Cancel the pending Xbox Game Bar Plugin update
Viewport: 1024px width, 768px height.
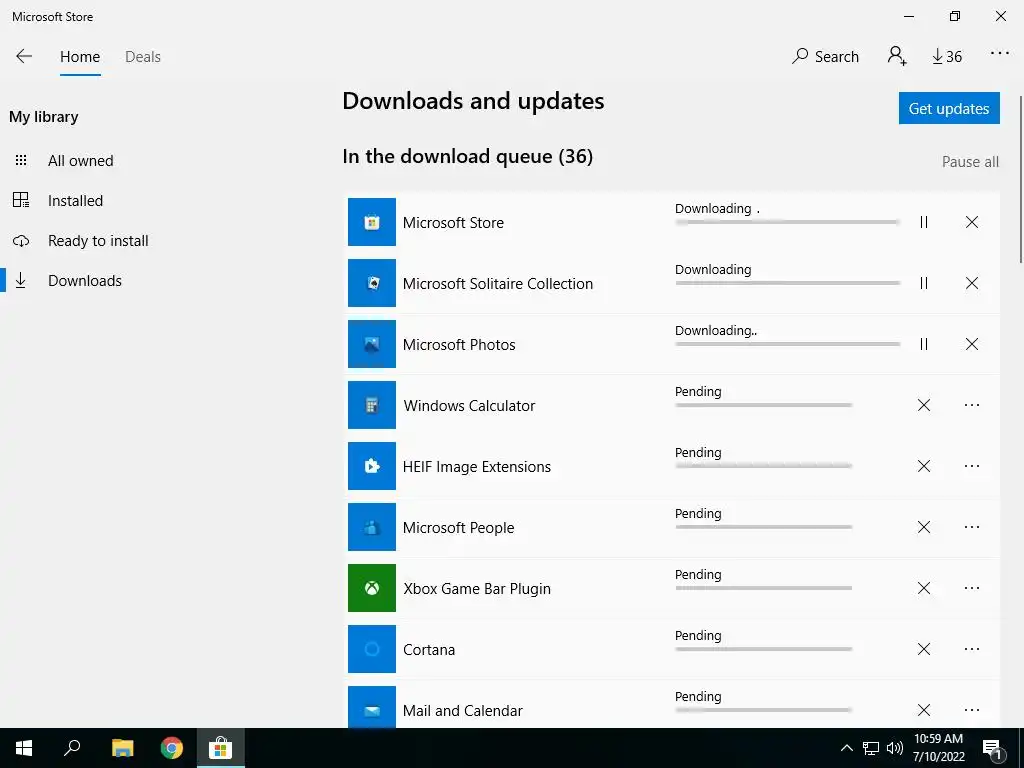pos(923,588)
